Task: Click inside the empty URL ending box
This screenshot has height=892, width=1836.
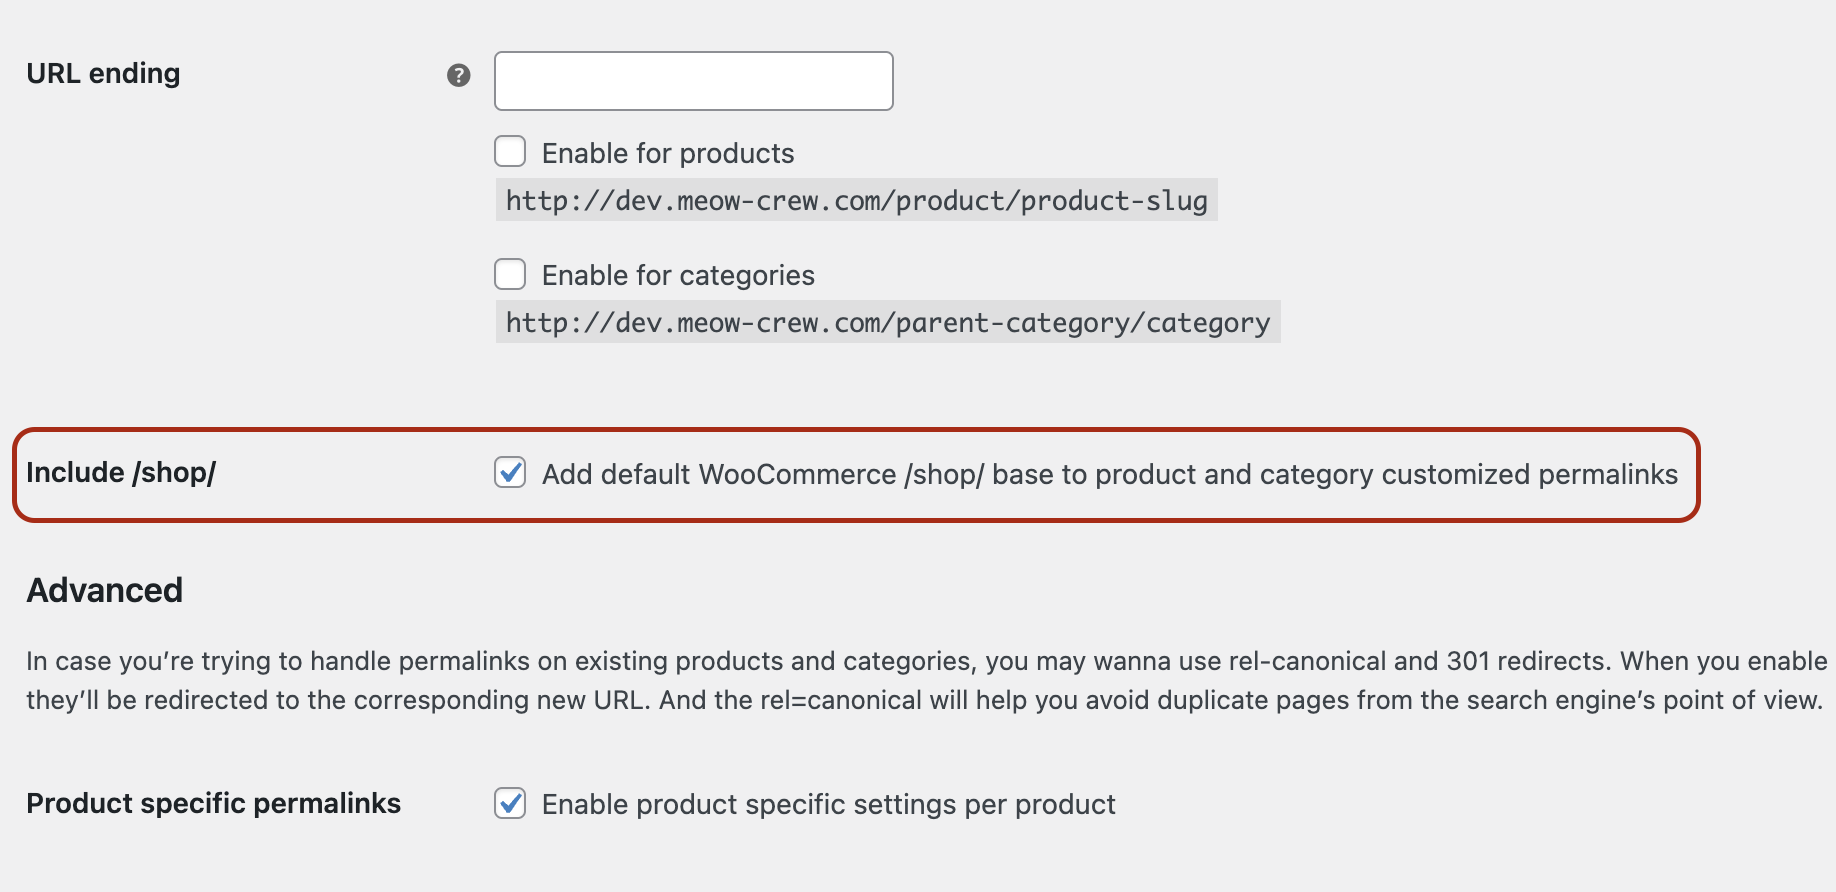Action: (692, 80)
